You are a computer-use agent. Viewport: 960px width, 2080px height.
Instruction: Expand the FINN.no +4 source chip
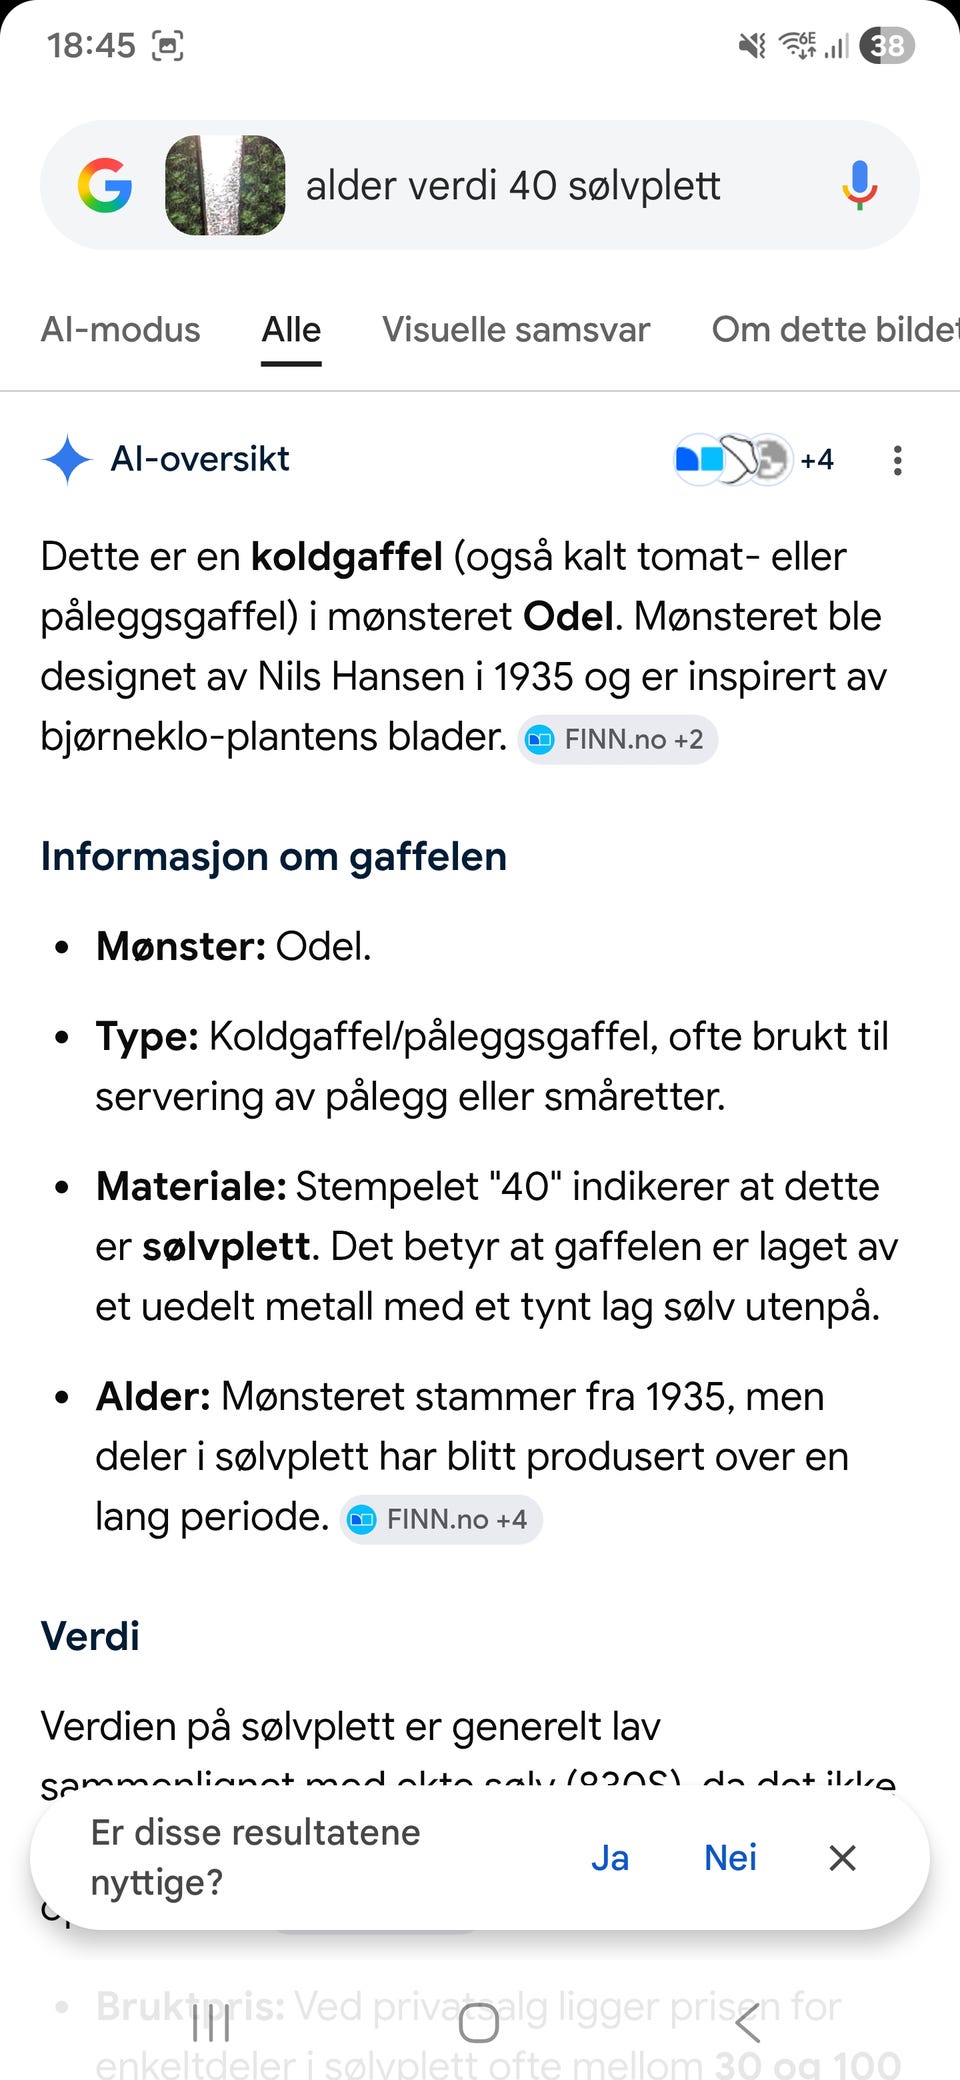[x=441, y=1520]
